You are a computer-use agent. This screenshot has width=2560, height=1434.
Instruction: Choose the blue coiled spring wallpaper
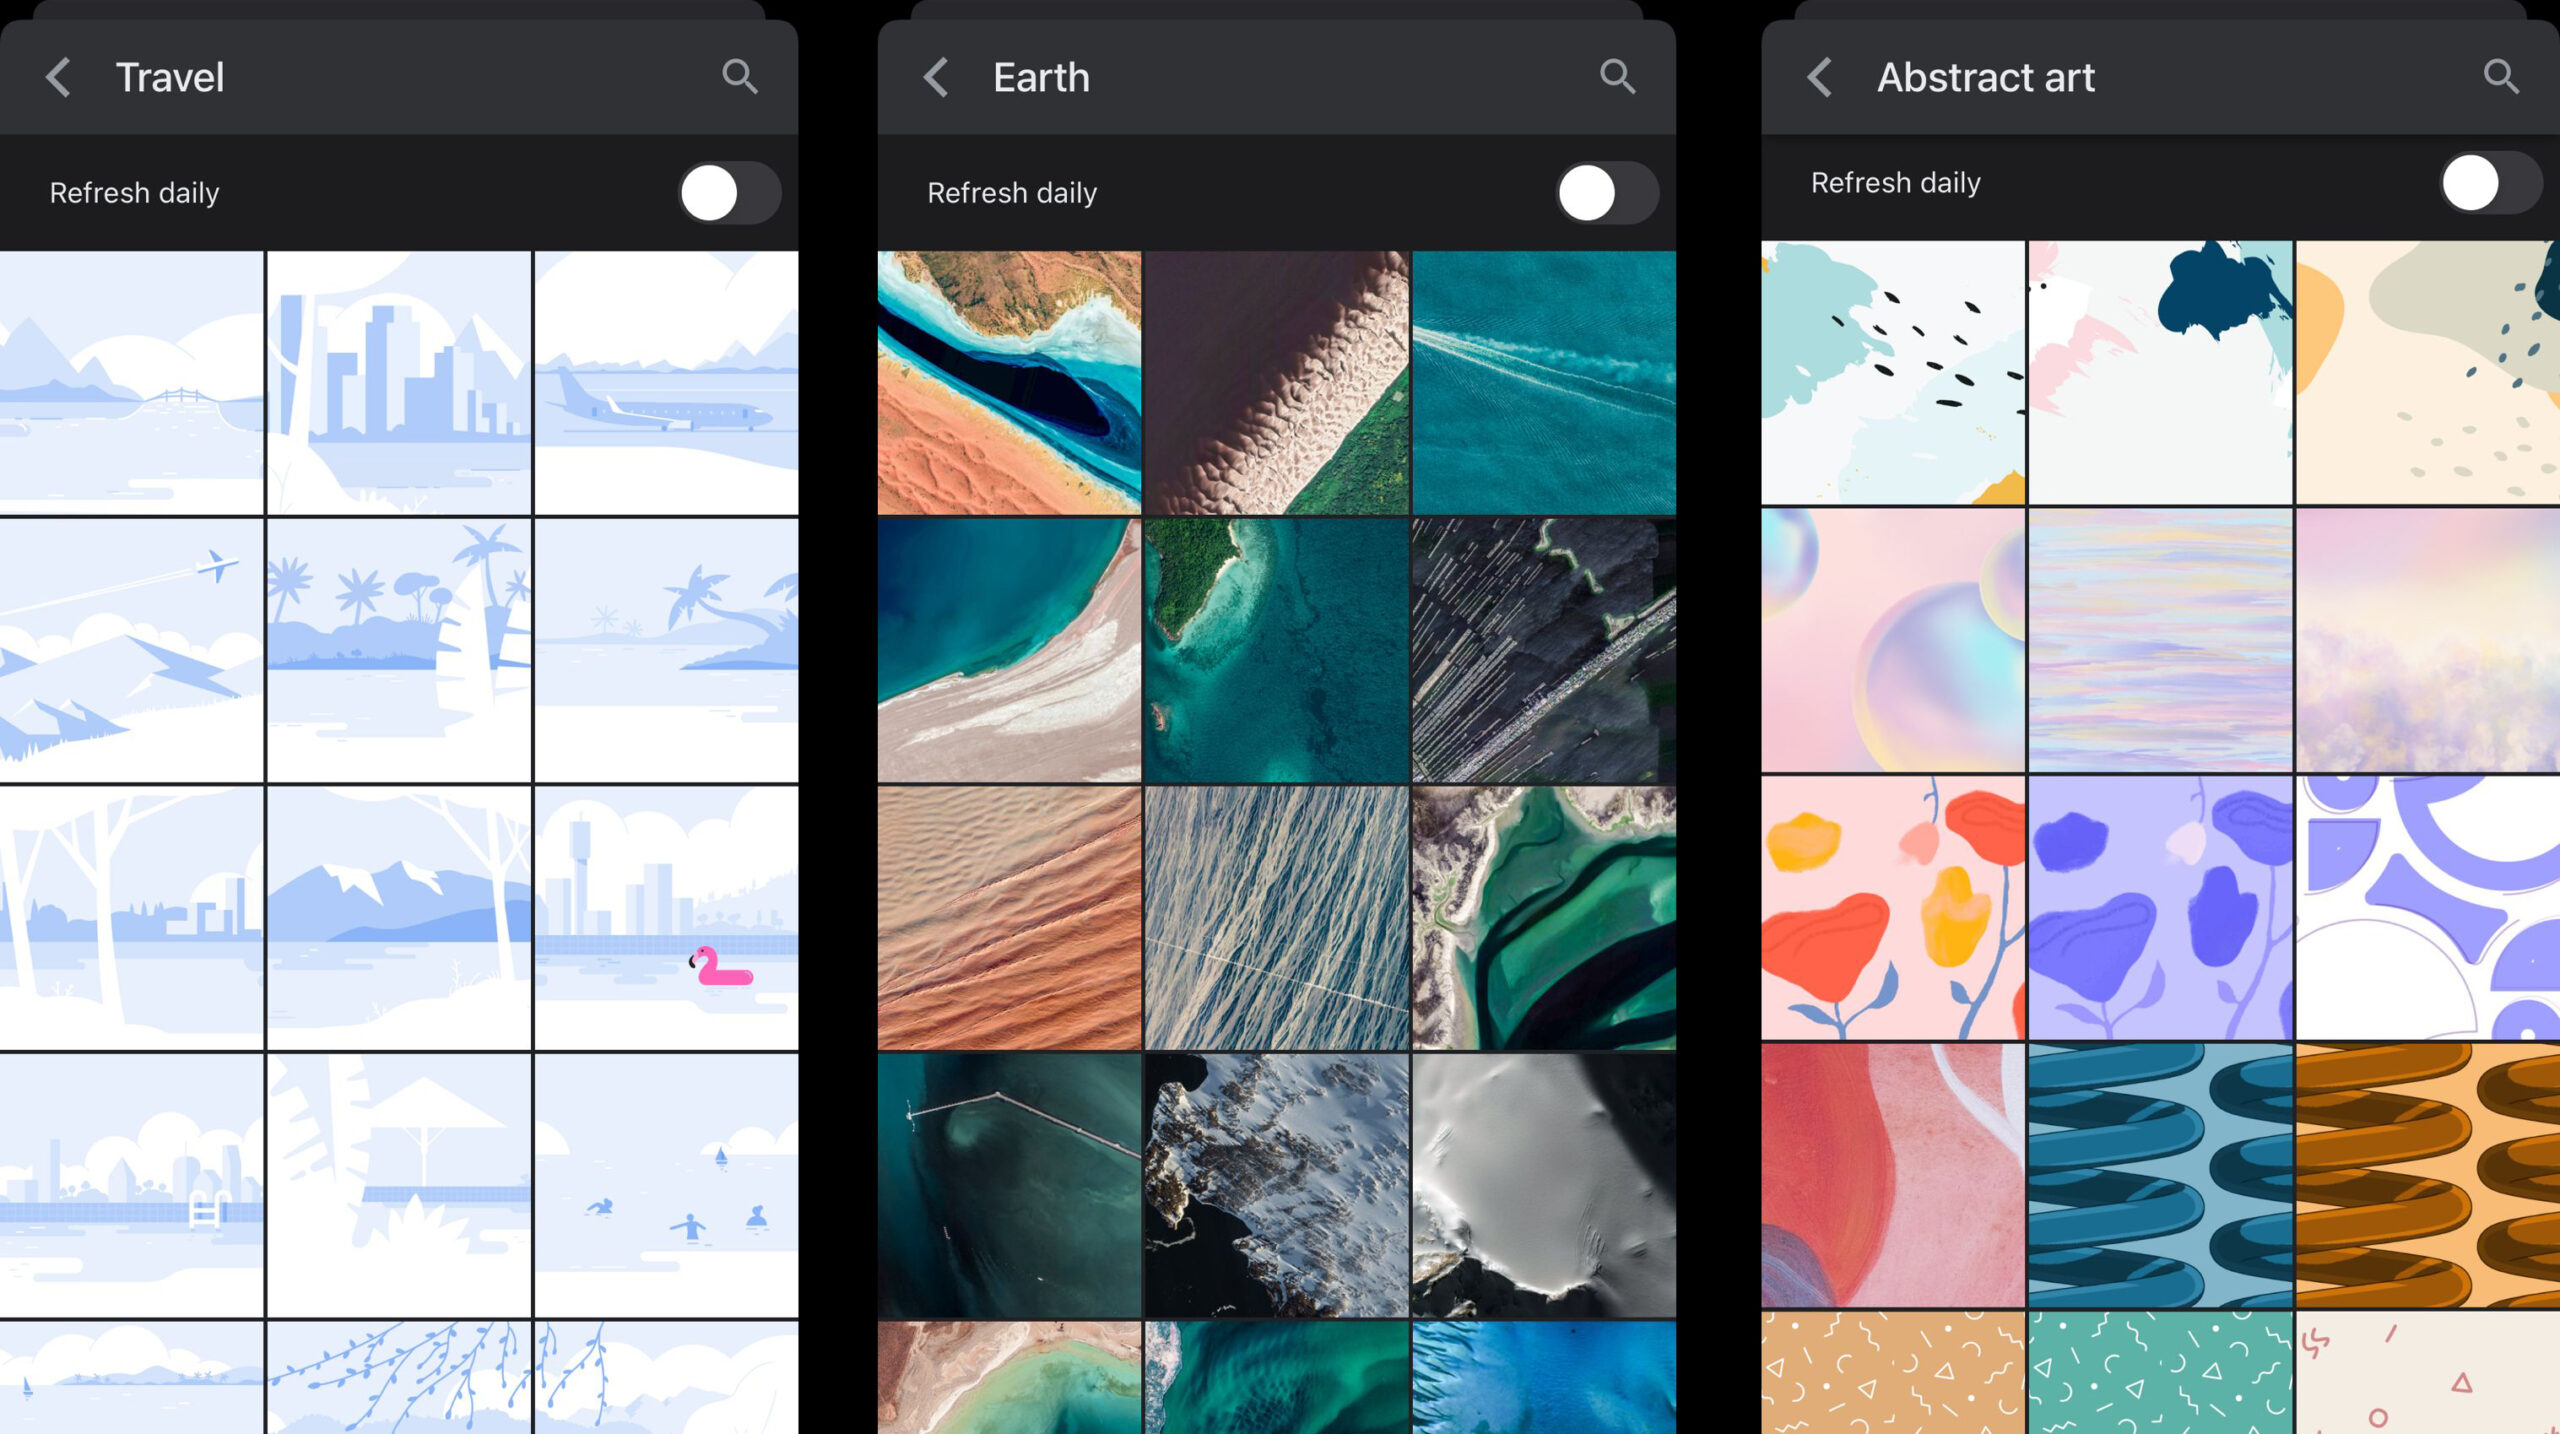tap(2160, 1175)
